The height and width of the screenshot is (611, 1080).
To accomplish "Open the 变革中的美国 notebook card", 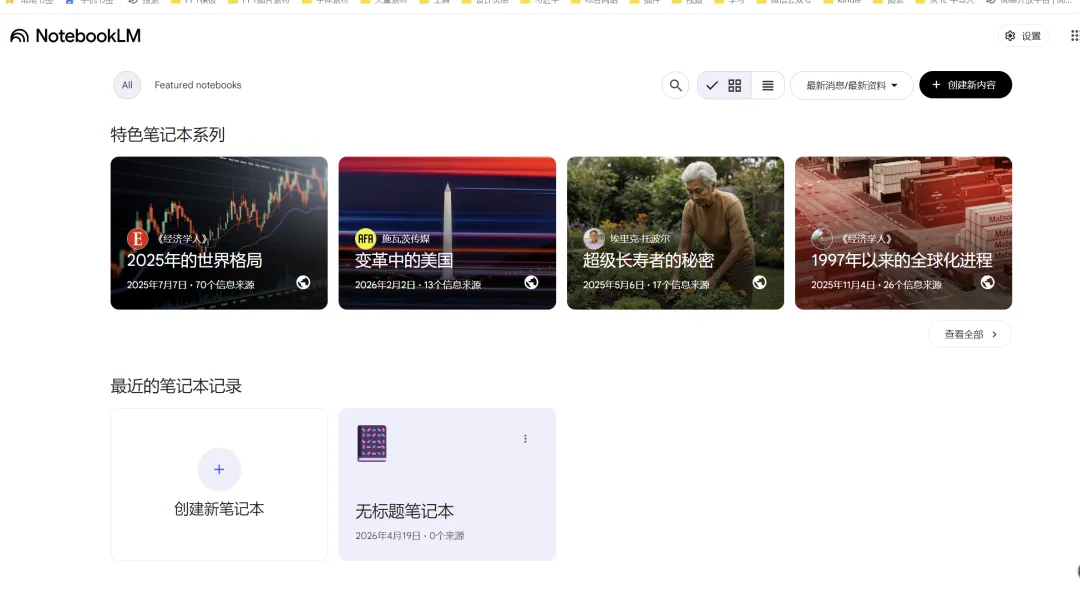I will 447,233.
